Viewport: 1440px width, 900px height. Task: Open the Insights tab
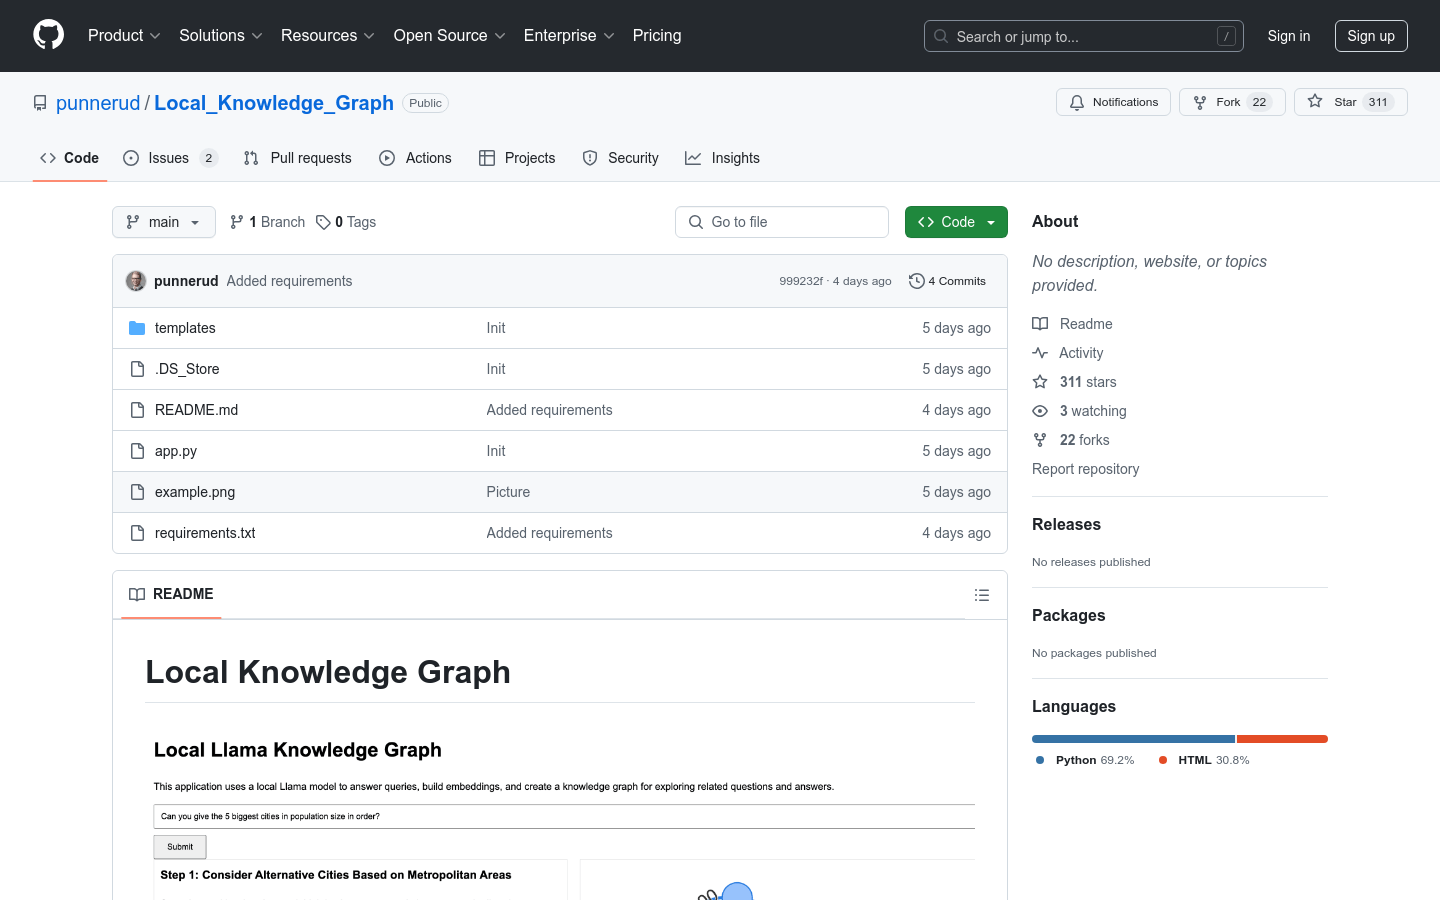(x=722, y=157)
